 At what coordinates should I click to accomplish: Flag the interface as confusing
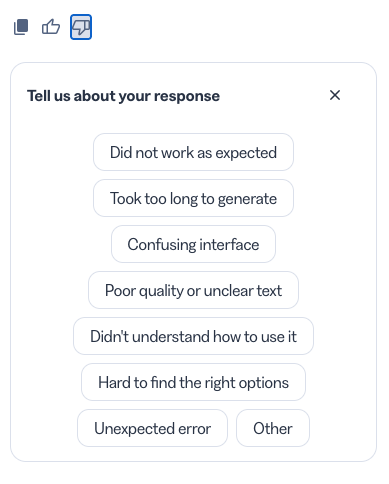click(193, 244)
